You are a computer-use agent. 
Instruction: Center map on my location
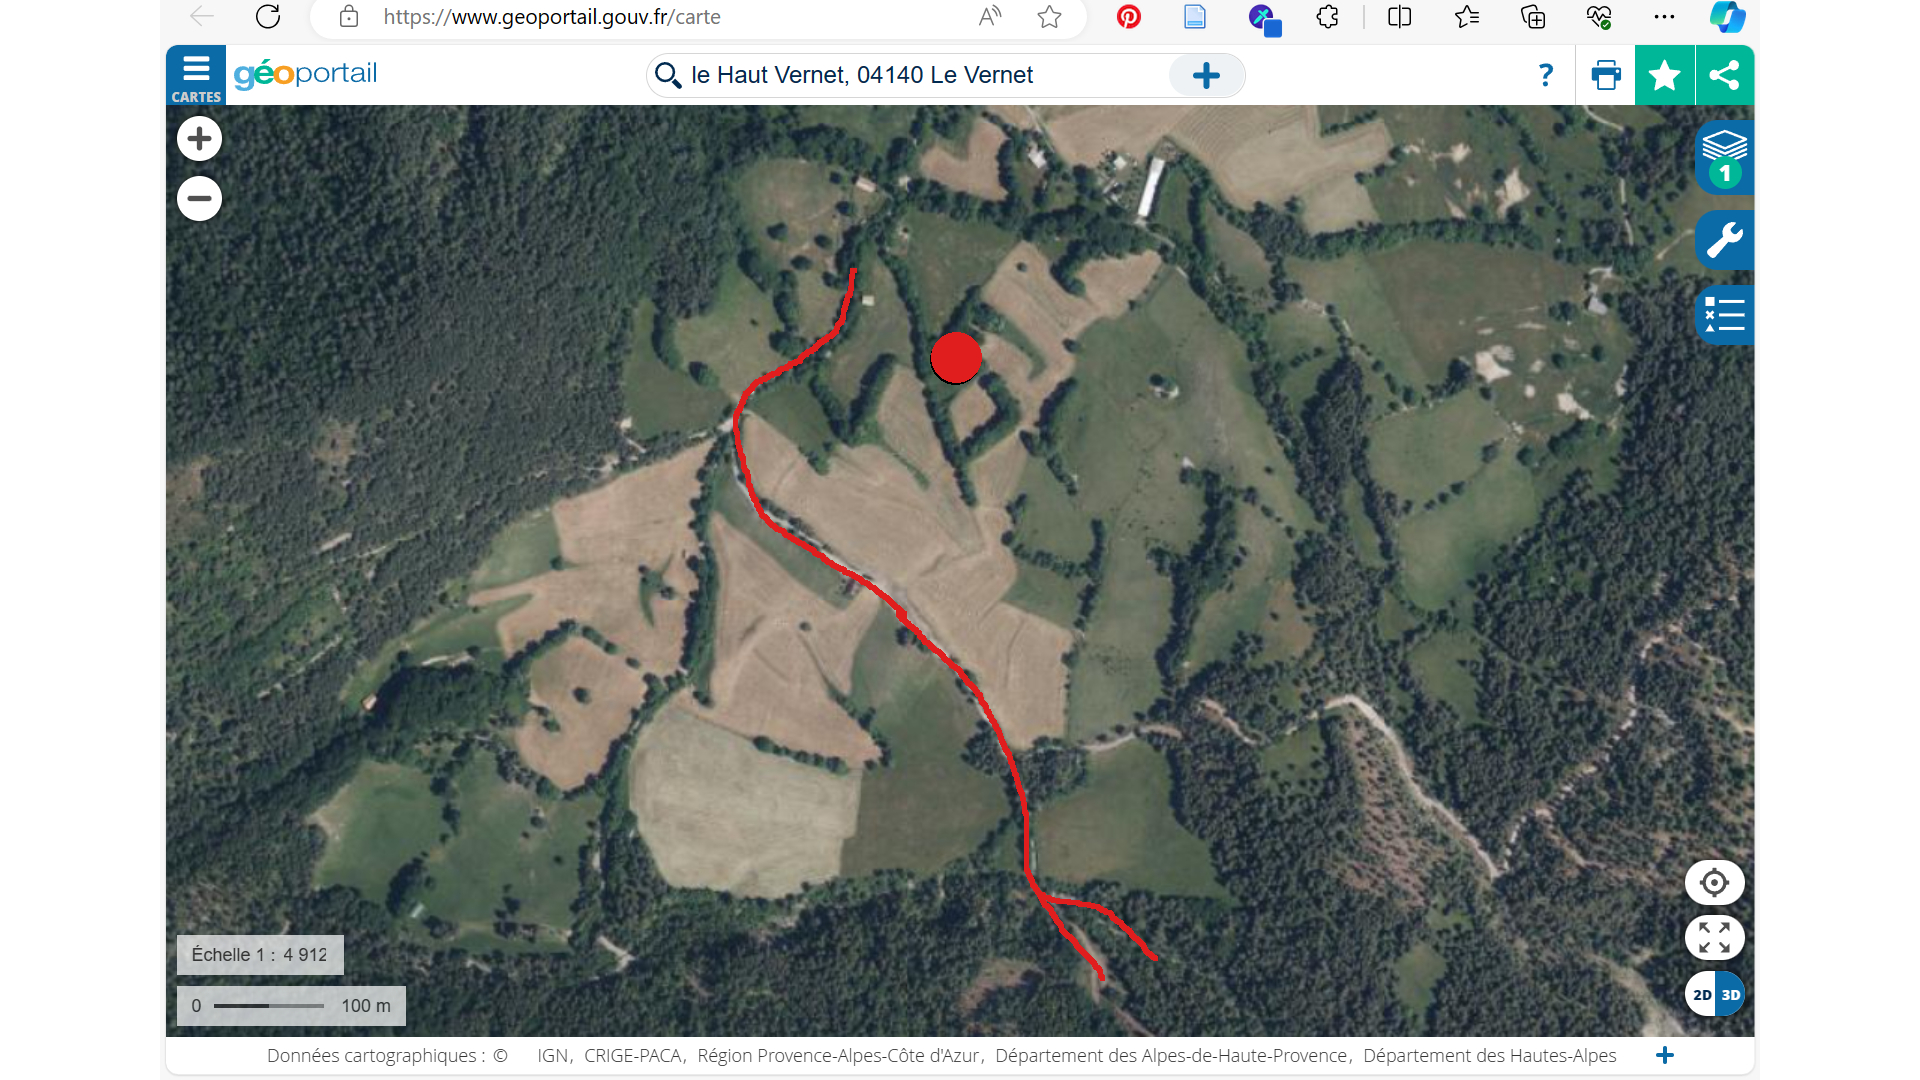(x=1714, y=883)
